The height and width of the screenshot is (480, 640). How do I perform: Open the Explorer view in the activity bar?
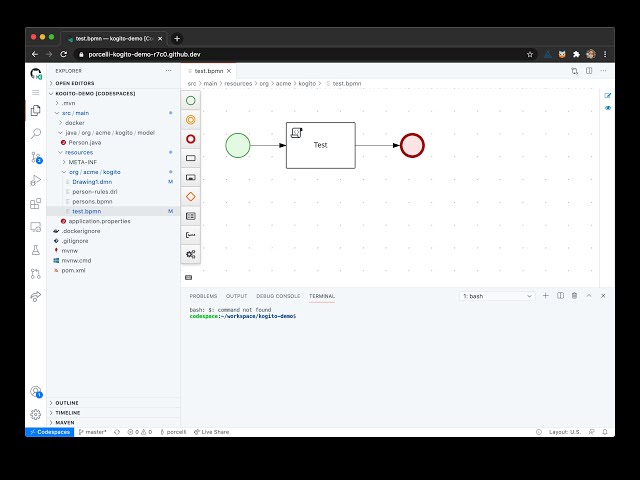[x=36, y=110]
